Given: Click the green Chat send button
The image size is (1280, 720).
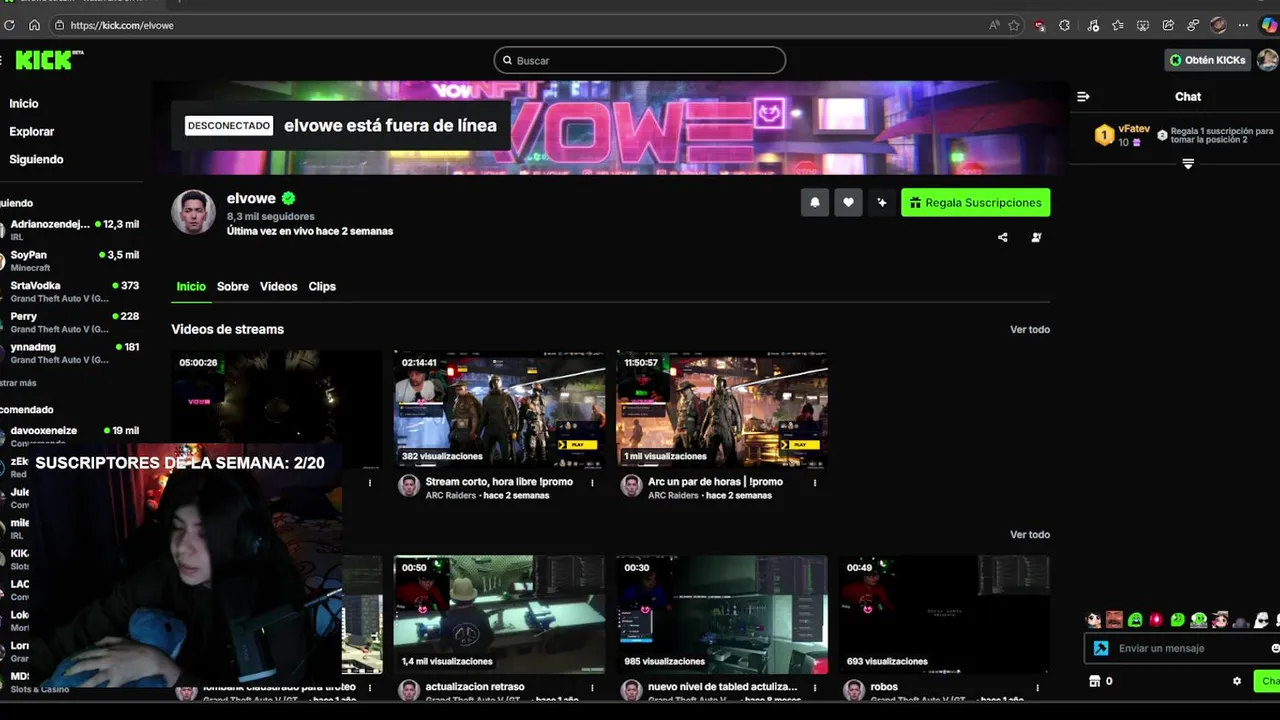Looking at the screenshot, I should click(x=1268, y=681).
